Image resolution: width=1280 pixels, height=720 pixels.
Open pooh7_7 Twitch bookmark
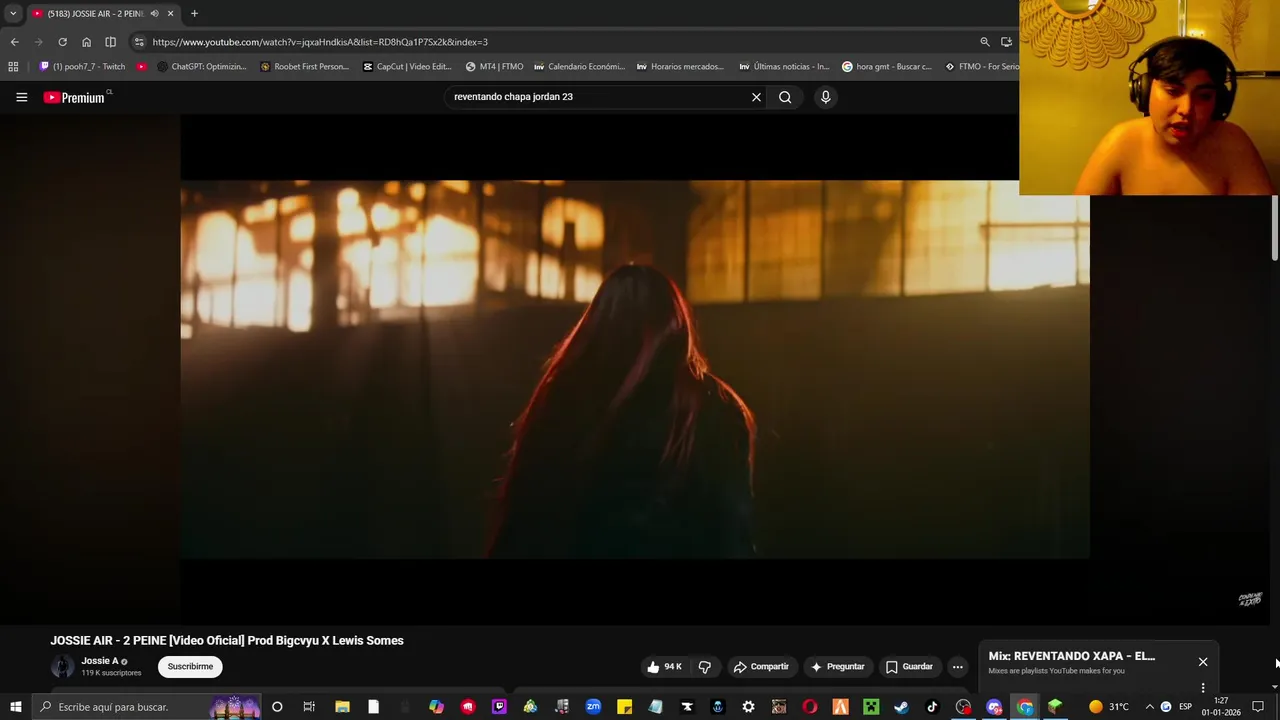coord(82,67)
